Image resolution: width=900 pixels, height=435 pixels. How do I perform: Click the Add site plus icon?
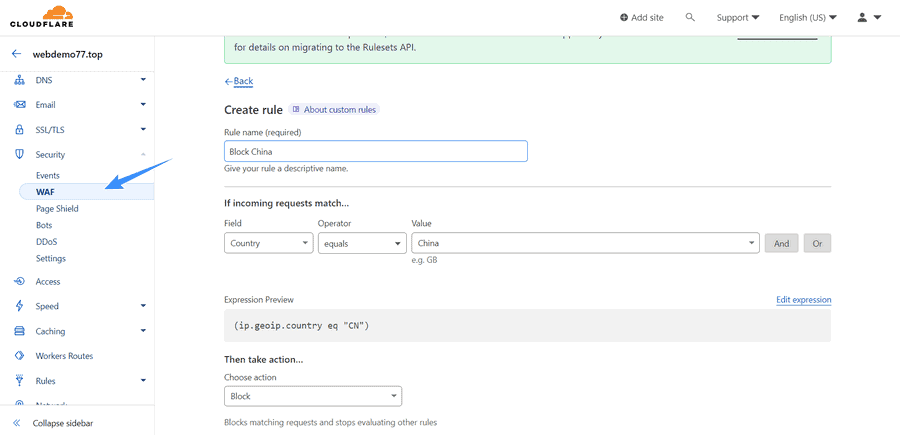[624, 18]
